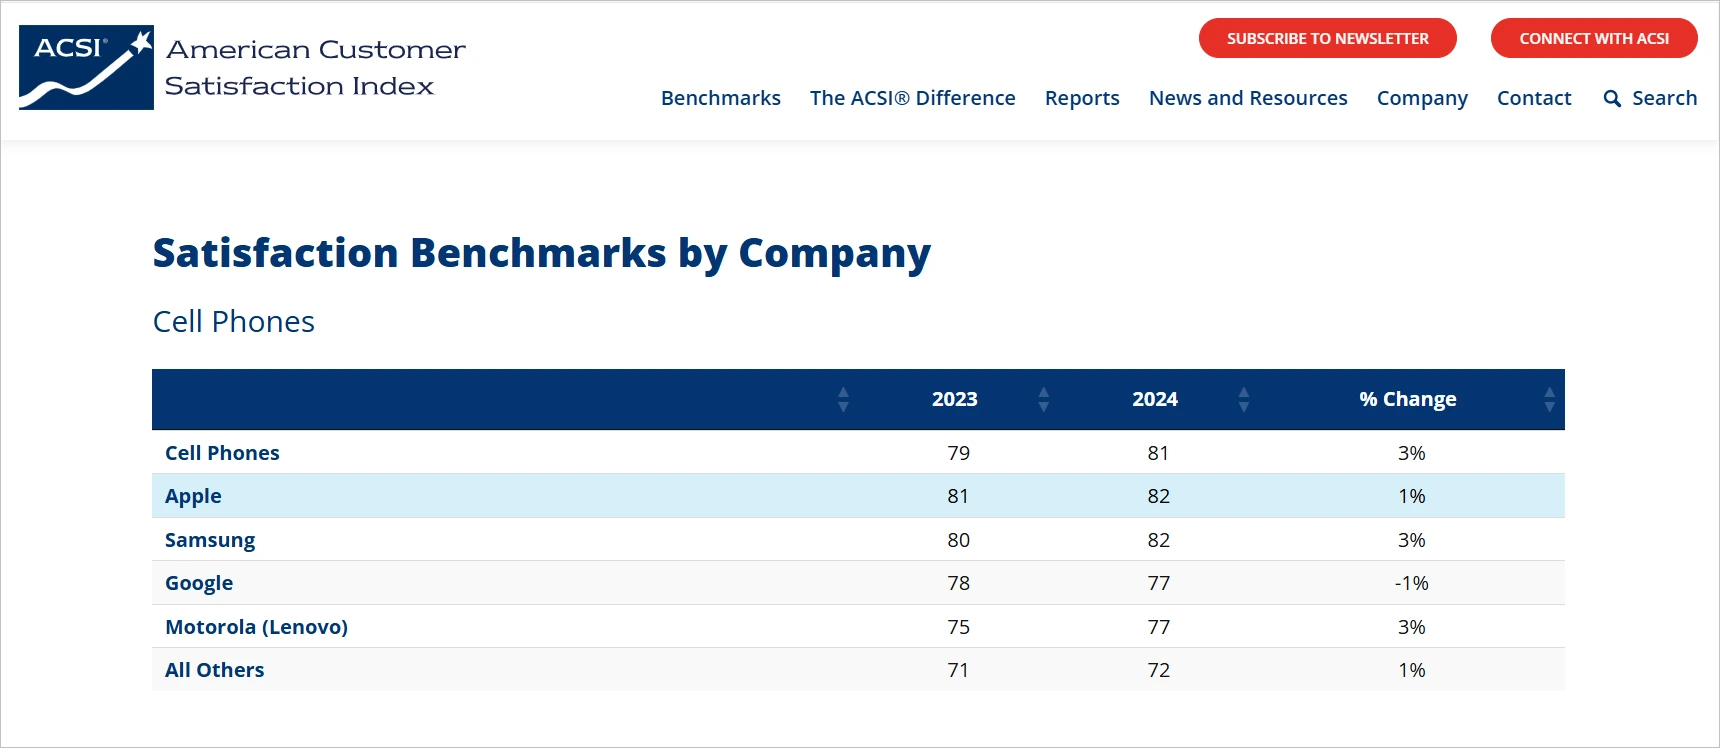
Task: Sort by 2024 column arrows
Action: click(x=1243, y=399)
